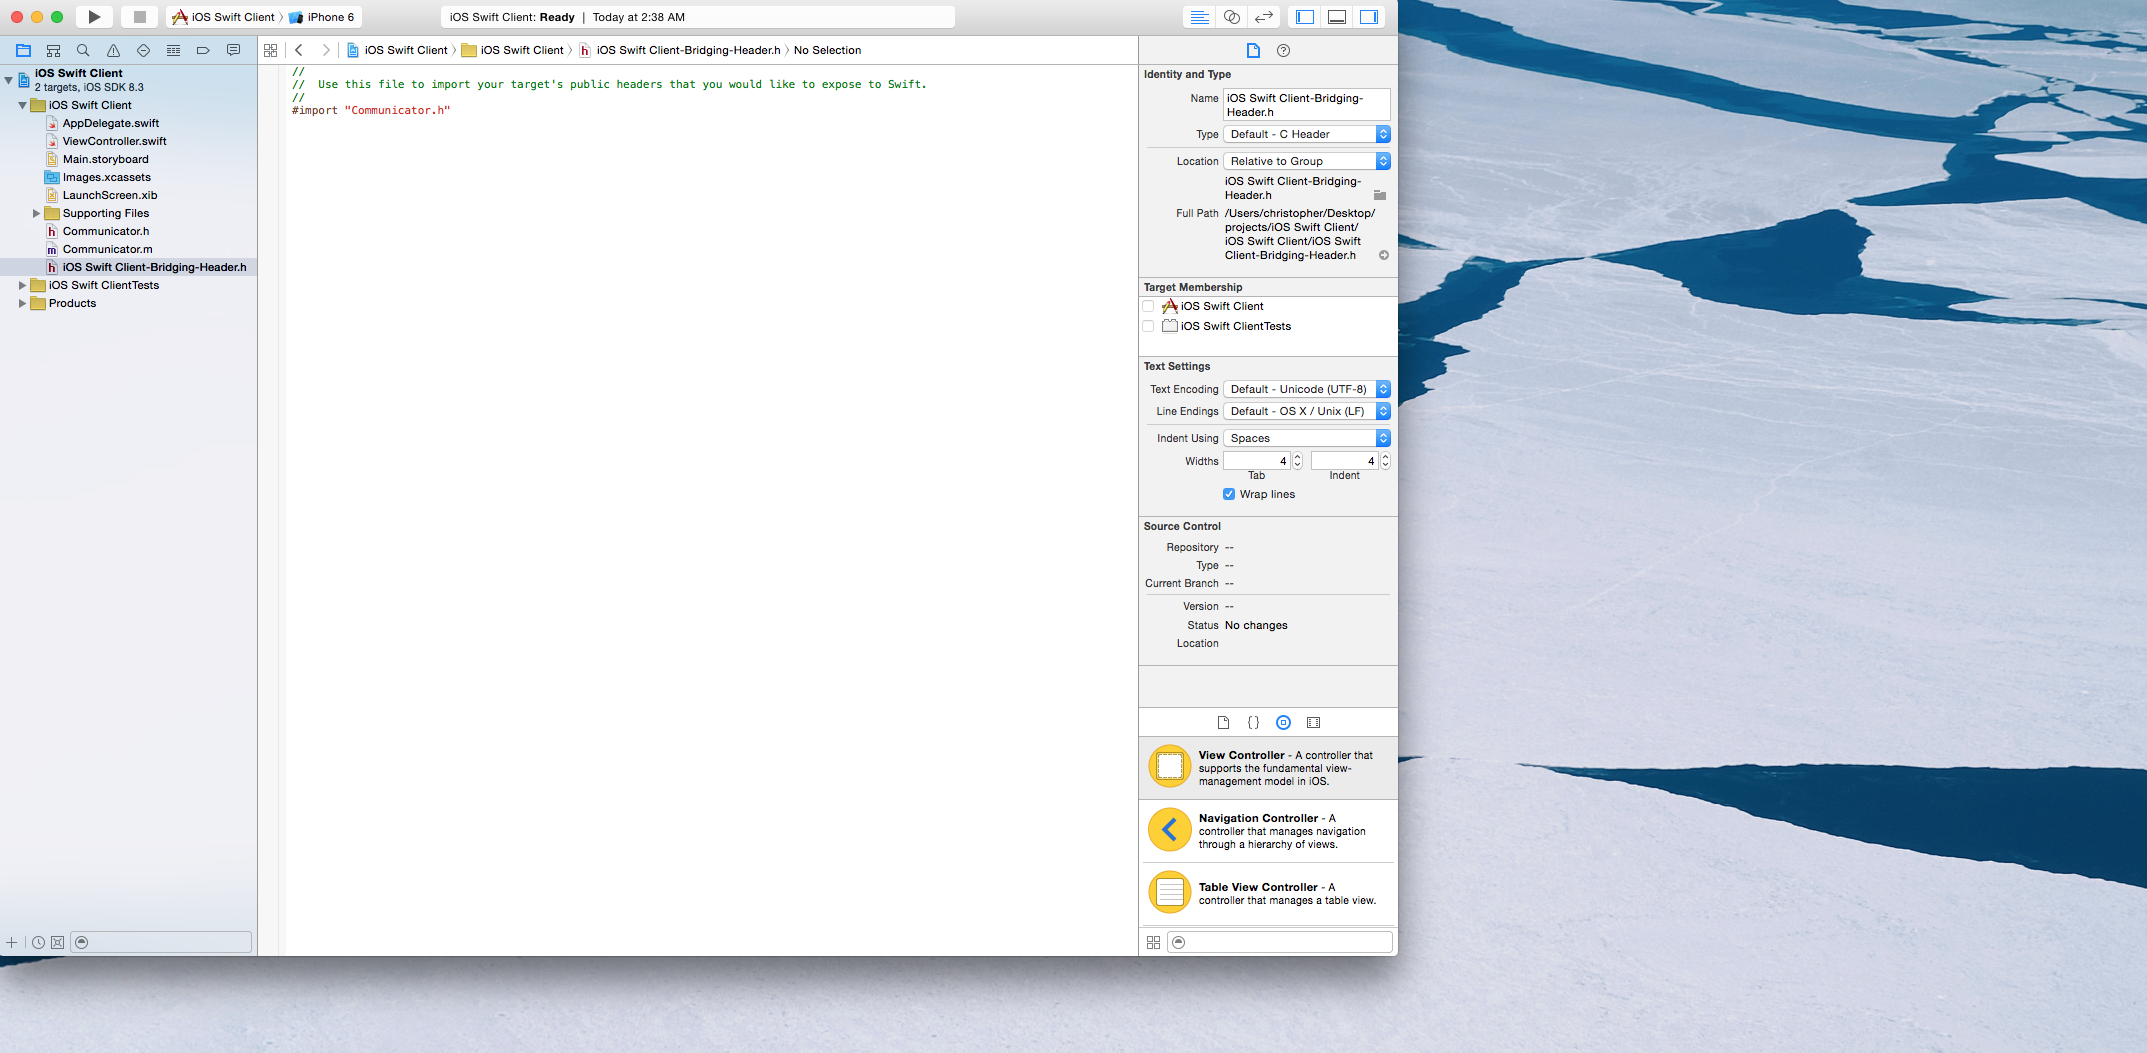Expand the Supporting Files group

36,213
